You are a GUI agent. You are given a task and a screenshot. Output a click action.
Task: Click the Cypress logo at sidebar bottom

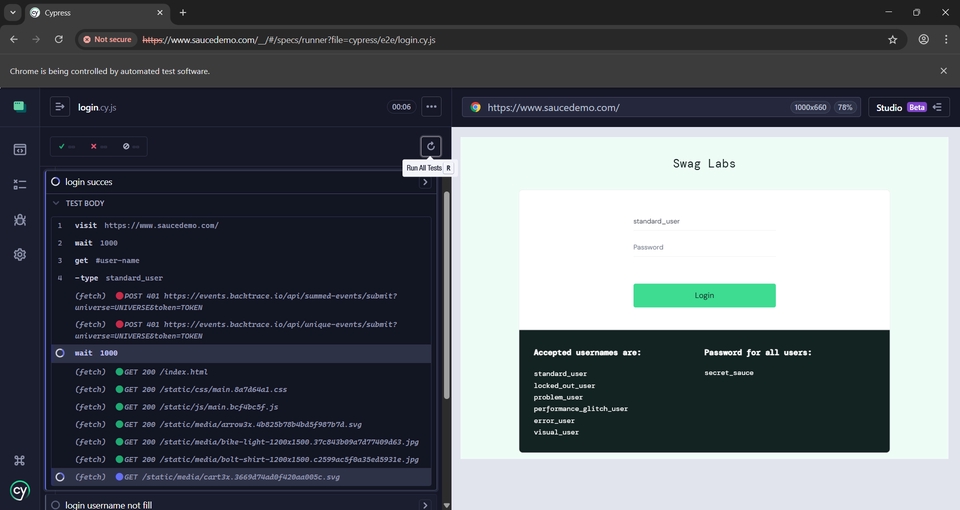(20, 490)
